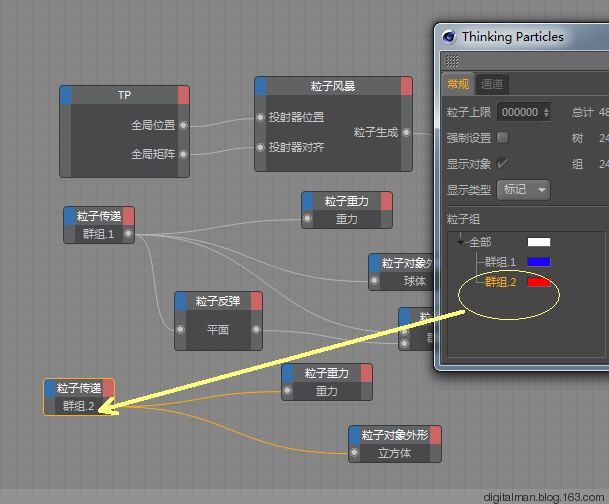Viewport: 609px width, 504px height.
Task: Click 重力 input port wired to 群组.1
Action: pyautogui.click(x=307, y=219)
